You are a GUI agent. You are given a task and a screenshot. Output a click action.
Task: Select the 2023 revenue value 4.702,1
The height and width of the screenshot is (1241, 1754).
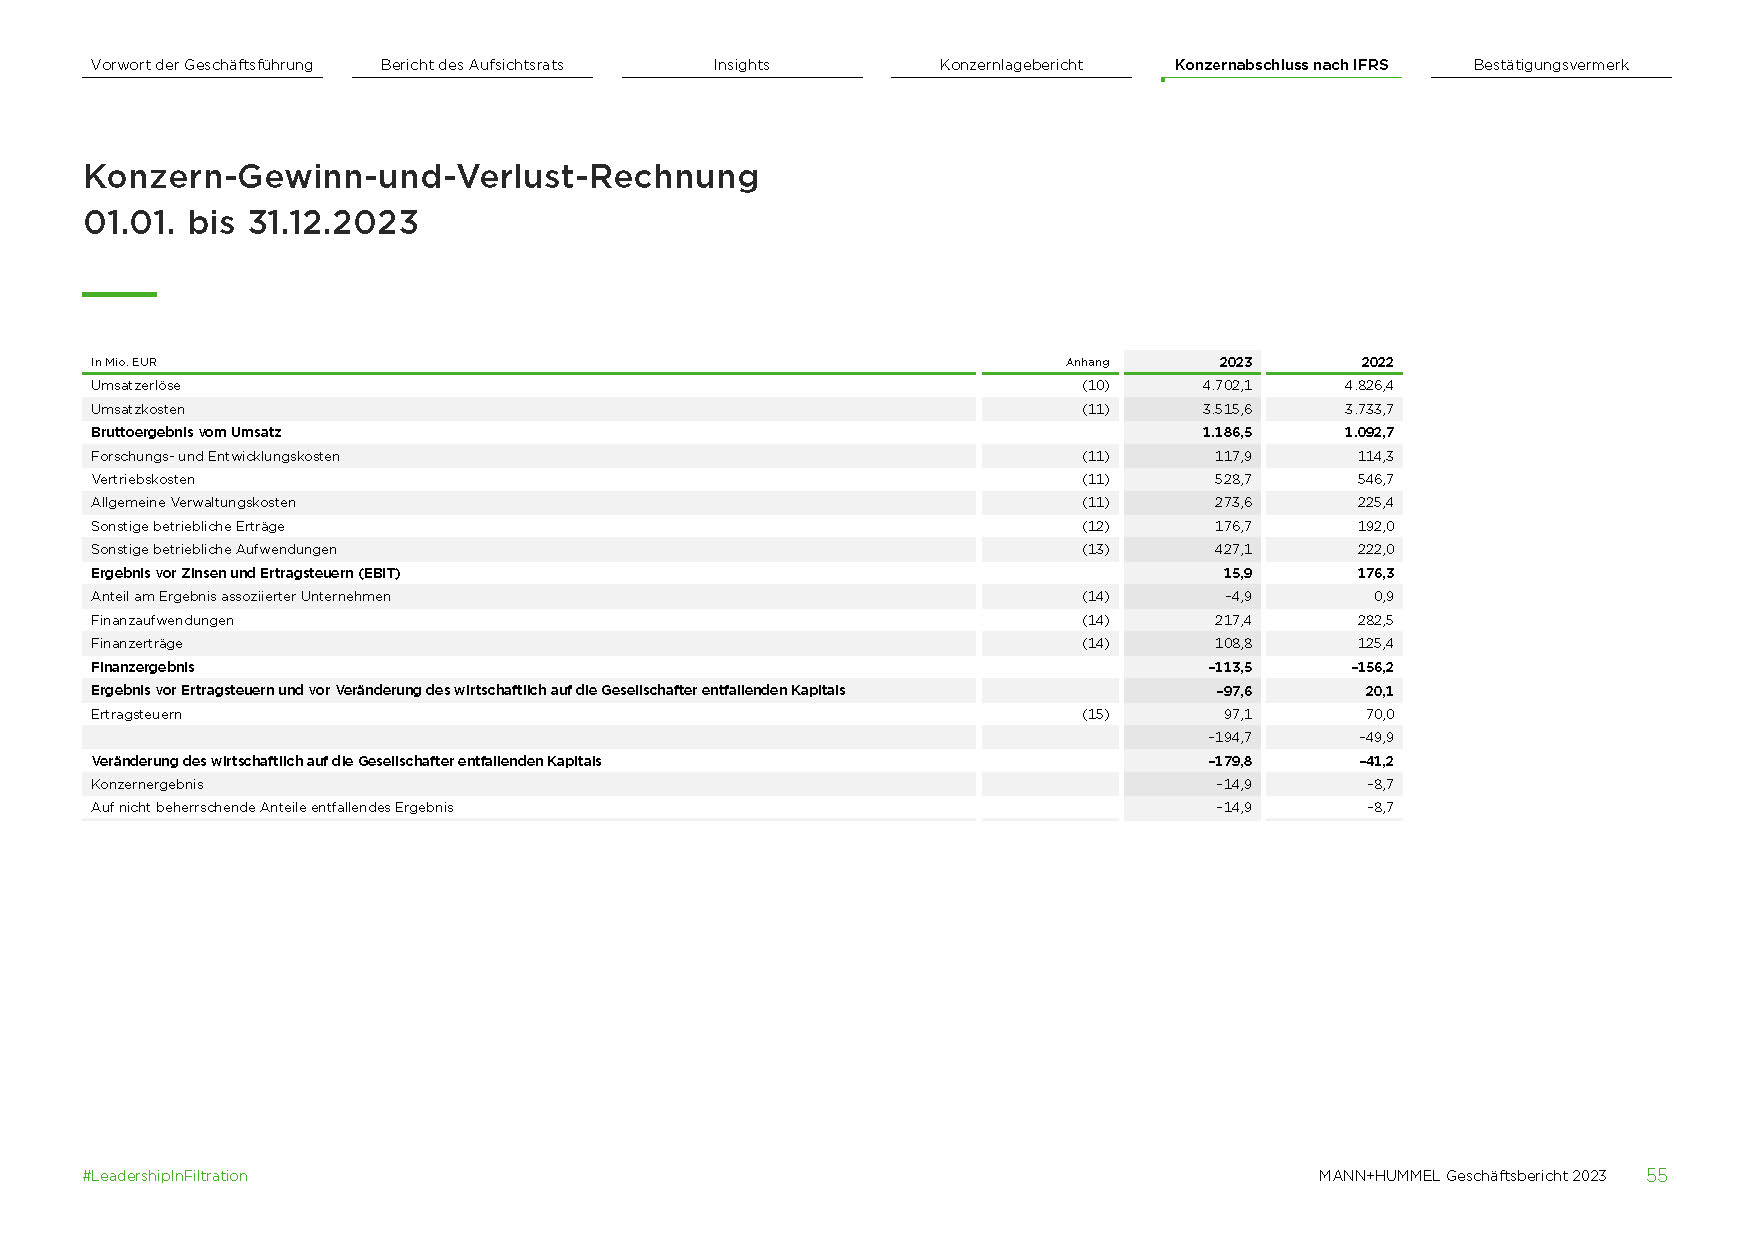tap(1227, 385)
